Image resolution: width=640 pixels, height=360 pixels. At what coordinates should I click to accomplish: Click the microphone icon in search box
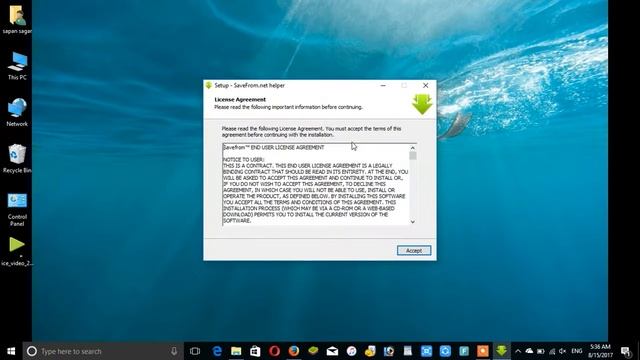[x=174, y=351]
